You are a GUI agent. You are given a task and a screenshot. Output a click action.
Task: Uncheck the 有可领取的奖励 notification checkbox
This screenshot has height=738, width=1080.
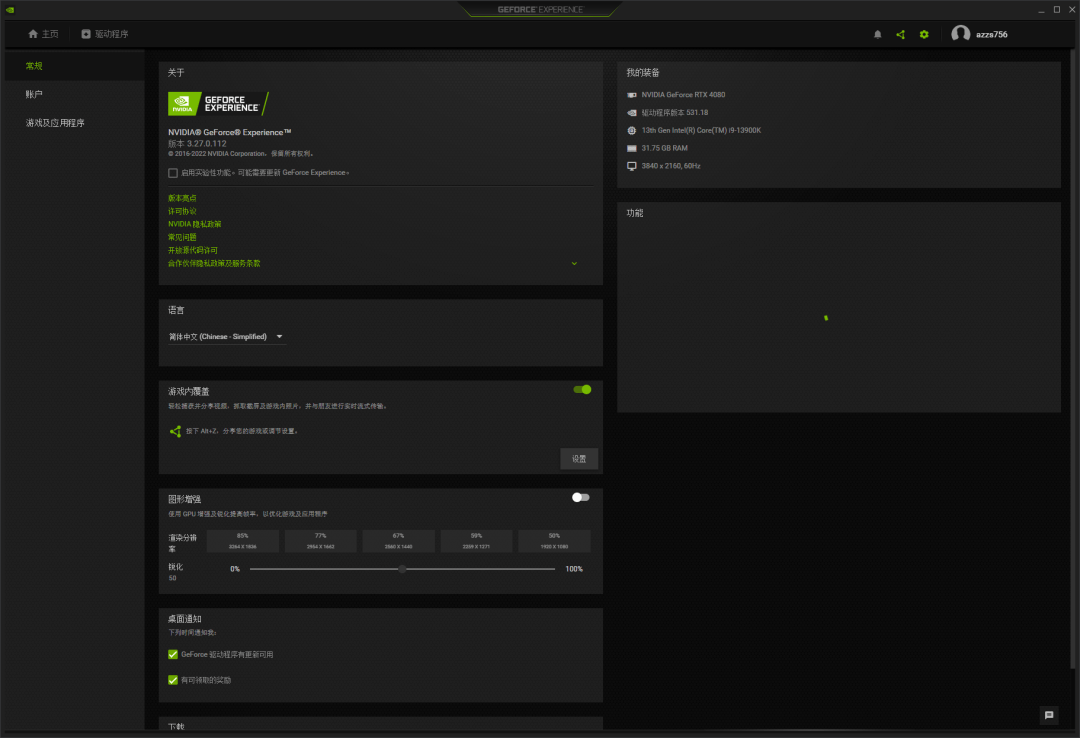pyautogui.click(x=173, y=680)
